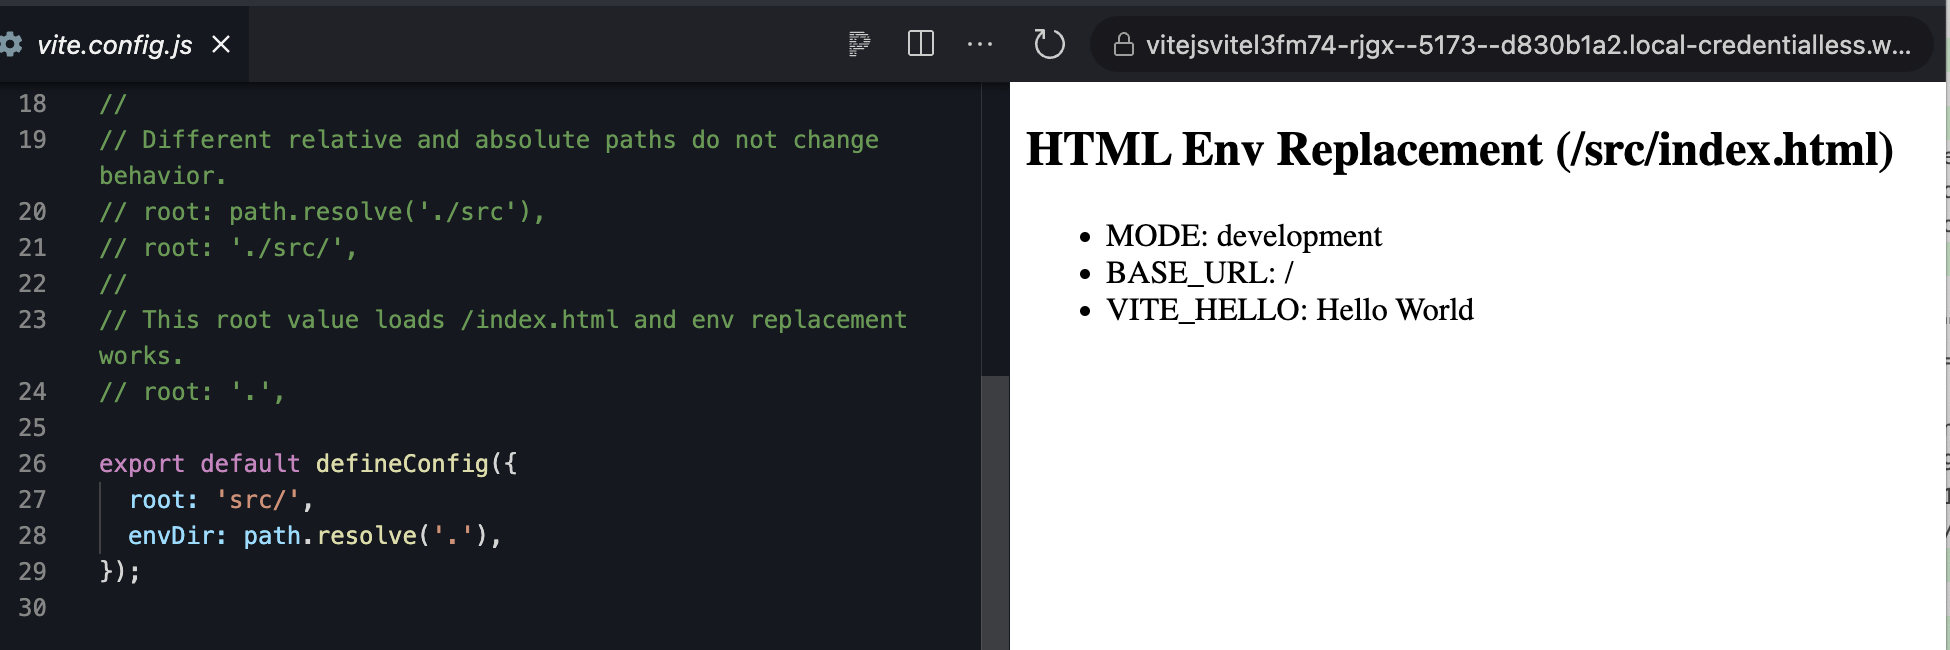Click the VITE_HELLO: Hello World list item

pos(1289,310)
